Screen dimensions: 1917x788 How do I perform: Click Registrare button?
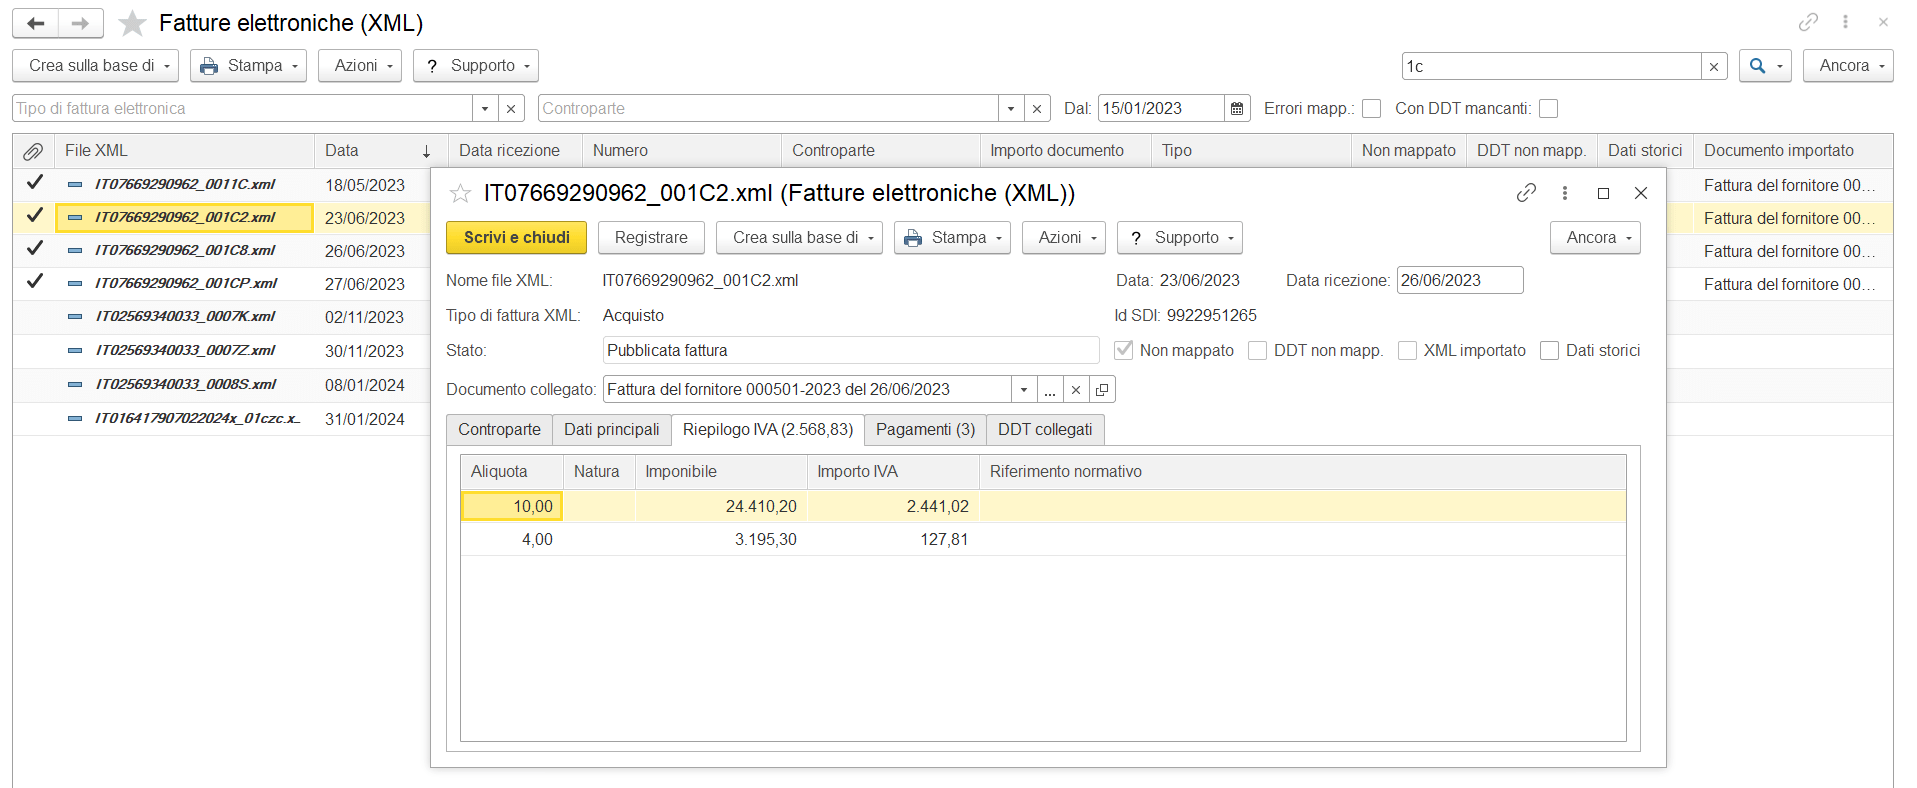(651, 238)
